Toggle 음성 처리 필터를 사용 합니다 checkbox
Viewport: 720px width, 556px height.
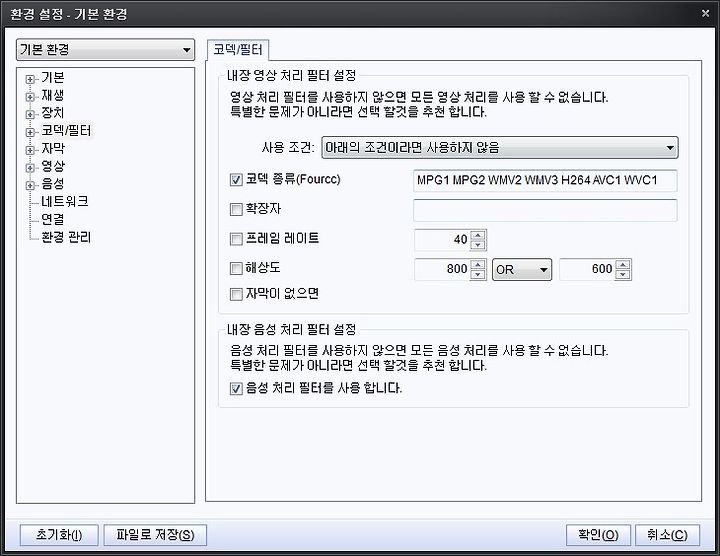point(236,389)
